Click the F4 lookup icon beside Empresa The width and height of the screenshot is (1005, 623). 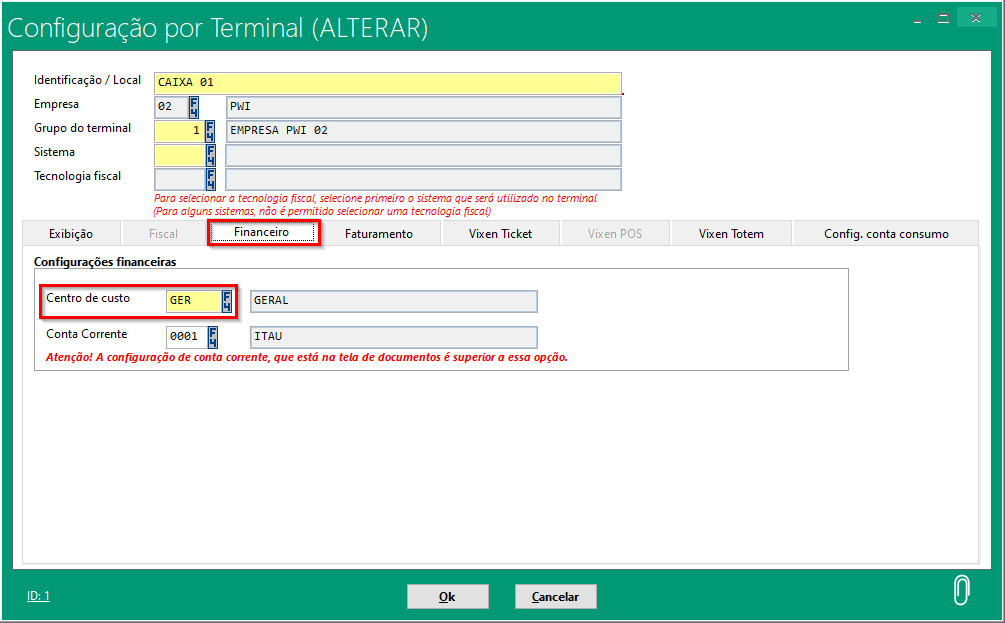[x=193, y=107]
